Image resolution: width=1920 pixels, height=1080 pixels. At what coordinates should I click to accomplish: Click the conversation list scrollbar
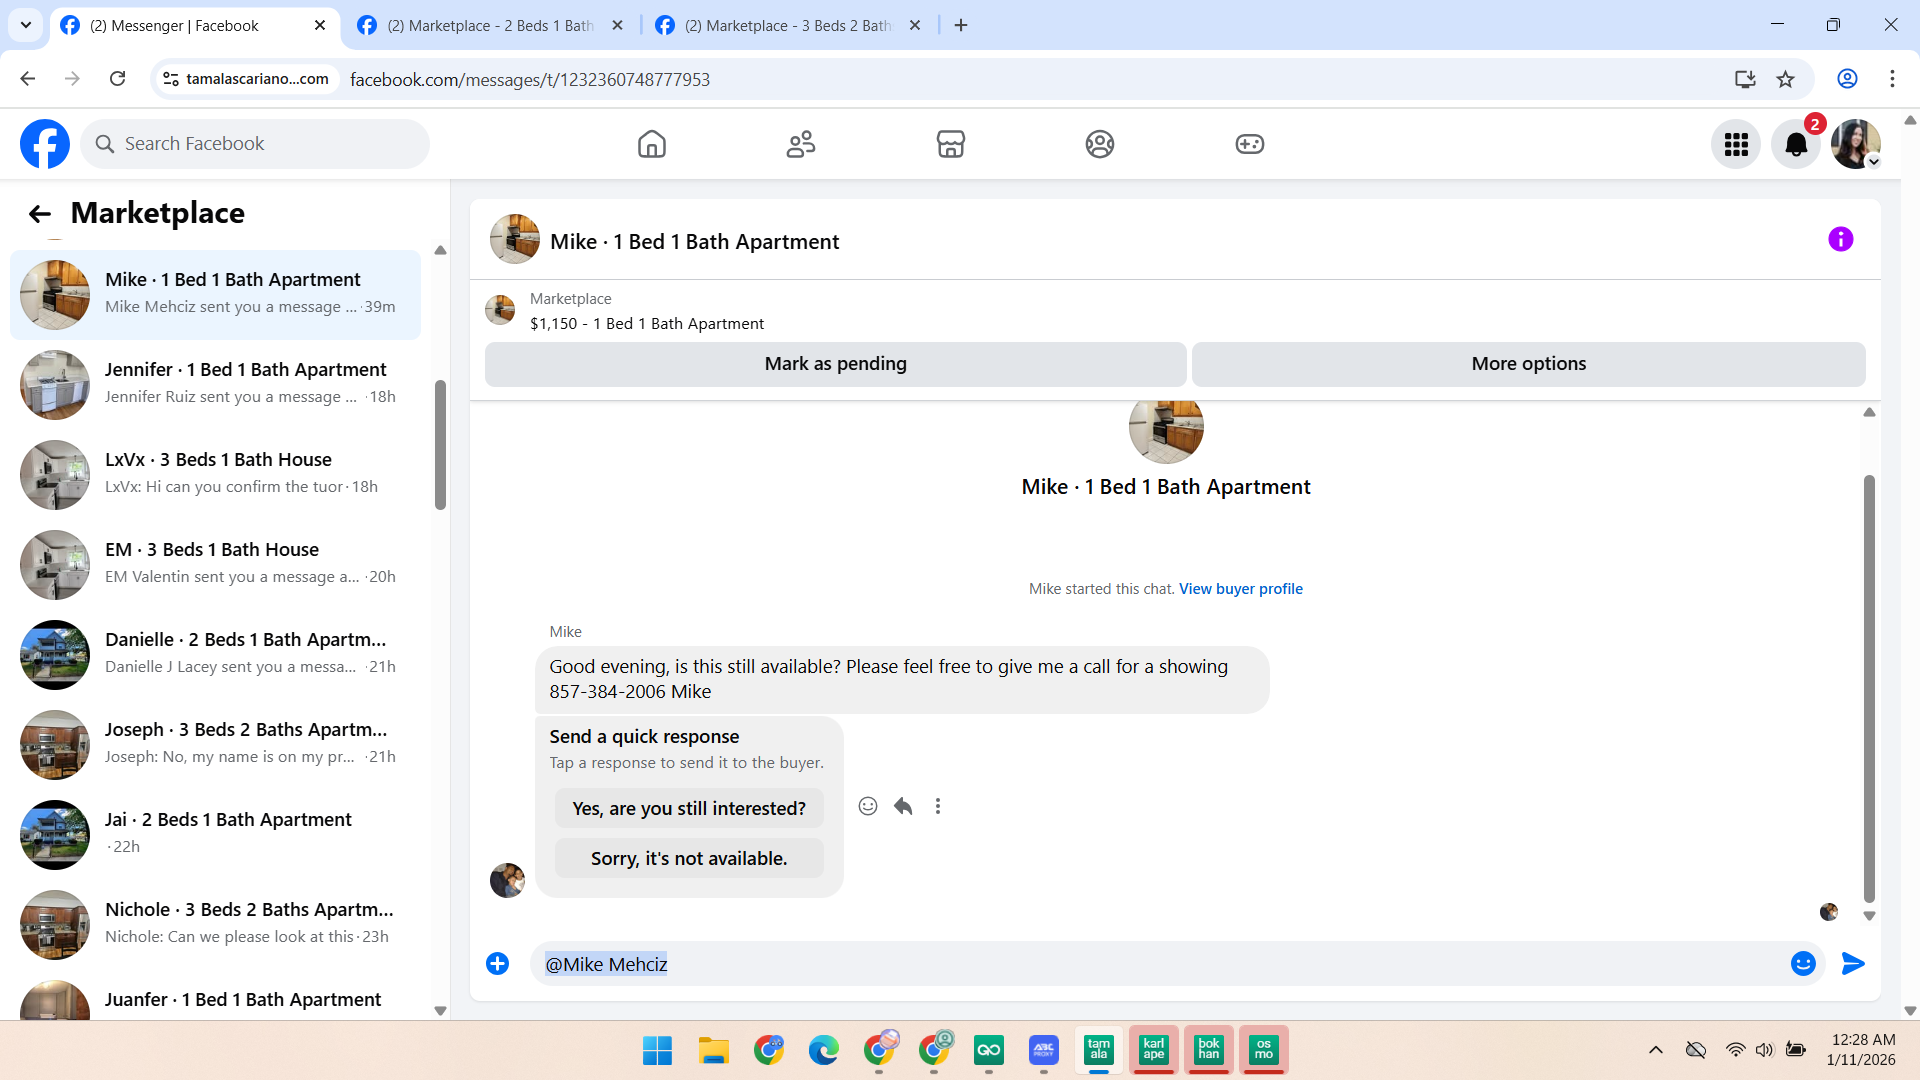tap(440, 445)
